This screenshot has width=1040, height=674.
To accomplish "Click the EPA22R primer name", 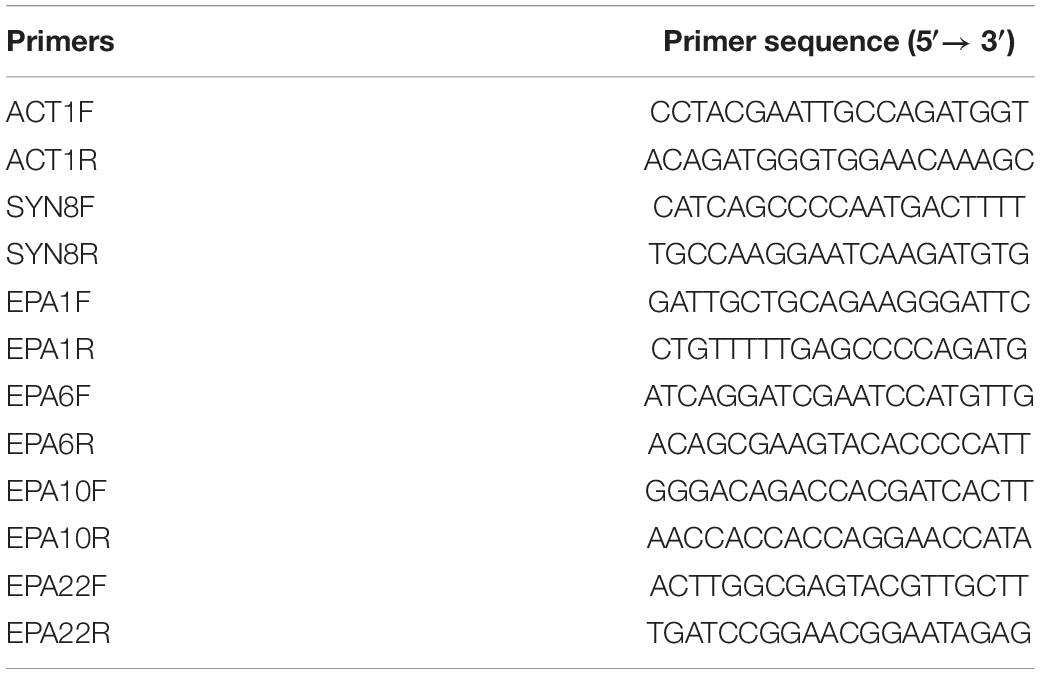I will tap(58, 633).
